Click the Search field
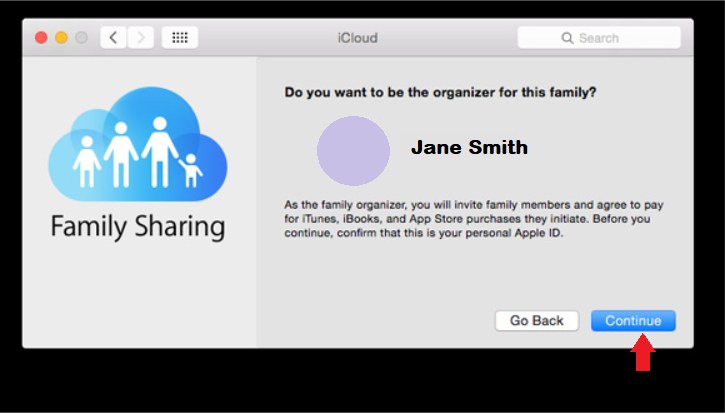This screenshot has width=725, height=414. (599, 37)
